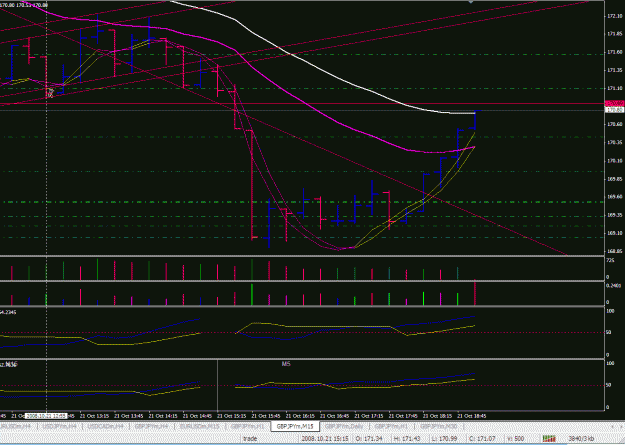Click the M5 label in the bottom indicator pane
The height and width of the screenshot is (445, 625).
[286, 364]
